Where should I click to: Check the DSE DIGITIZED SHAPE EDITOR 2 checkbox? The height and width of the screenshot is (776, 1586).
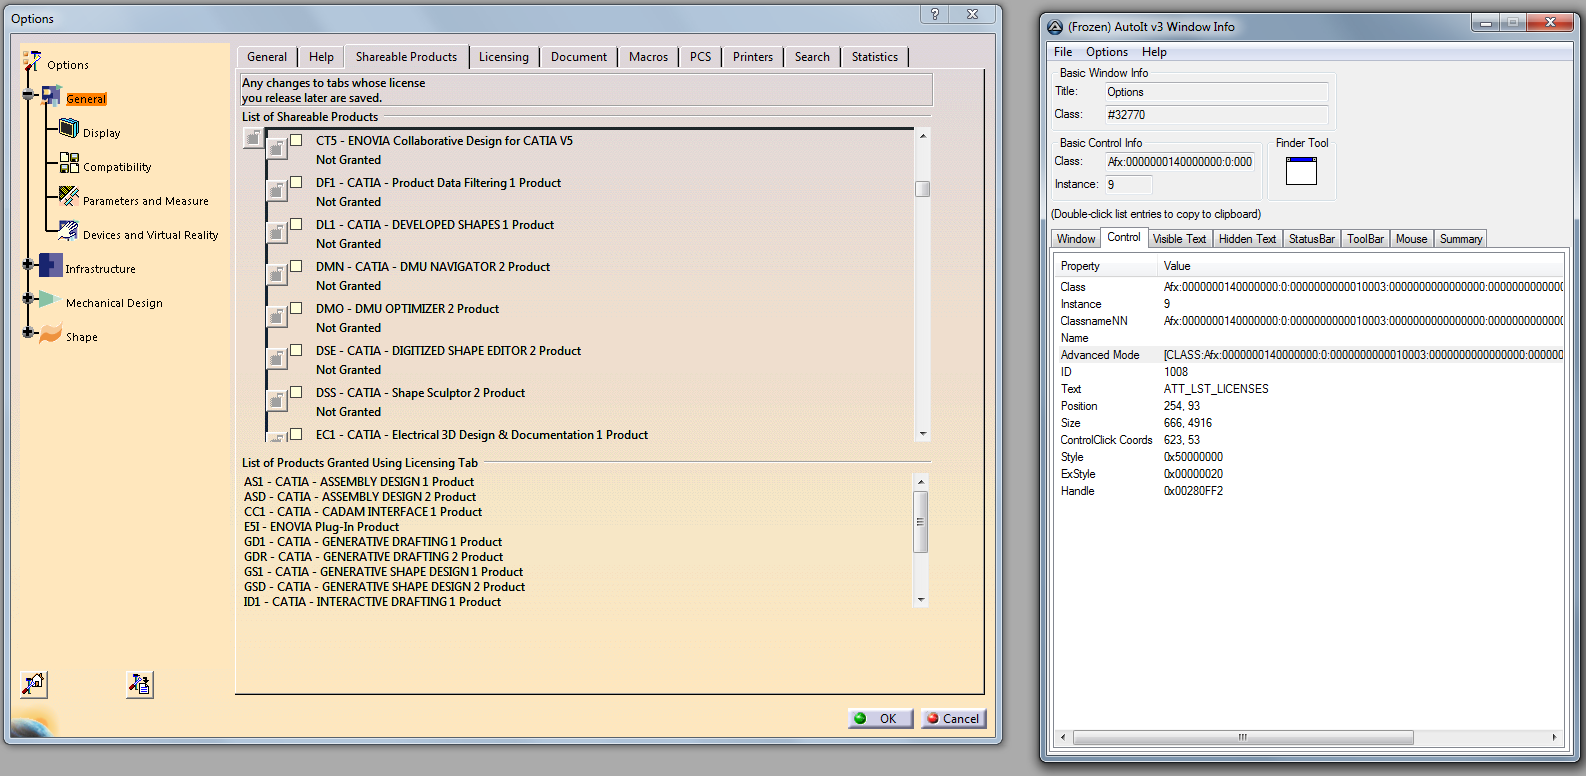296,350
